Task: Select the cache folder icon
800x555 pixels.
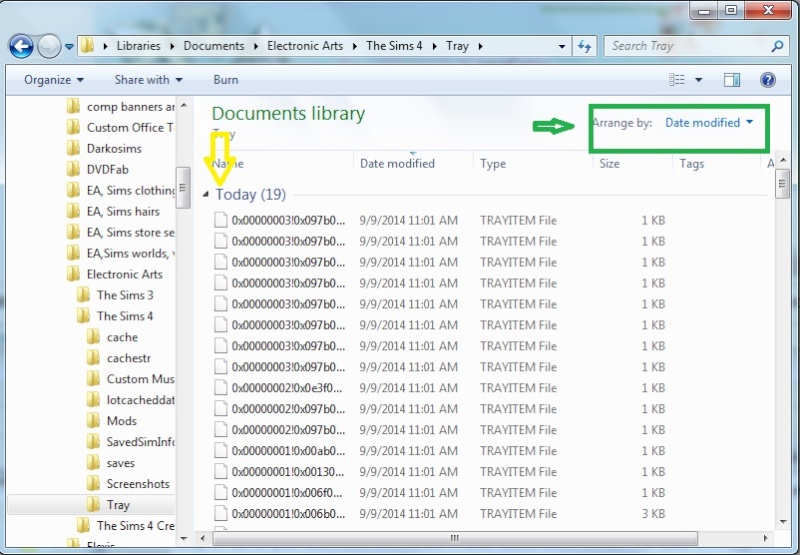Action: coord(94,337)
